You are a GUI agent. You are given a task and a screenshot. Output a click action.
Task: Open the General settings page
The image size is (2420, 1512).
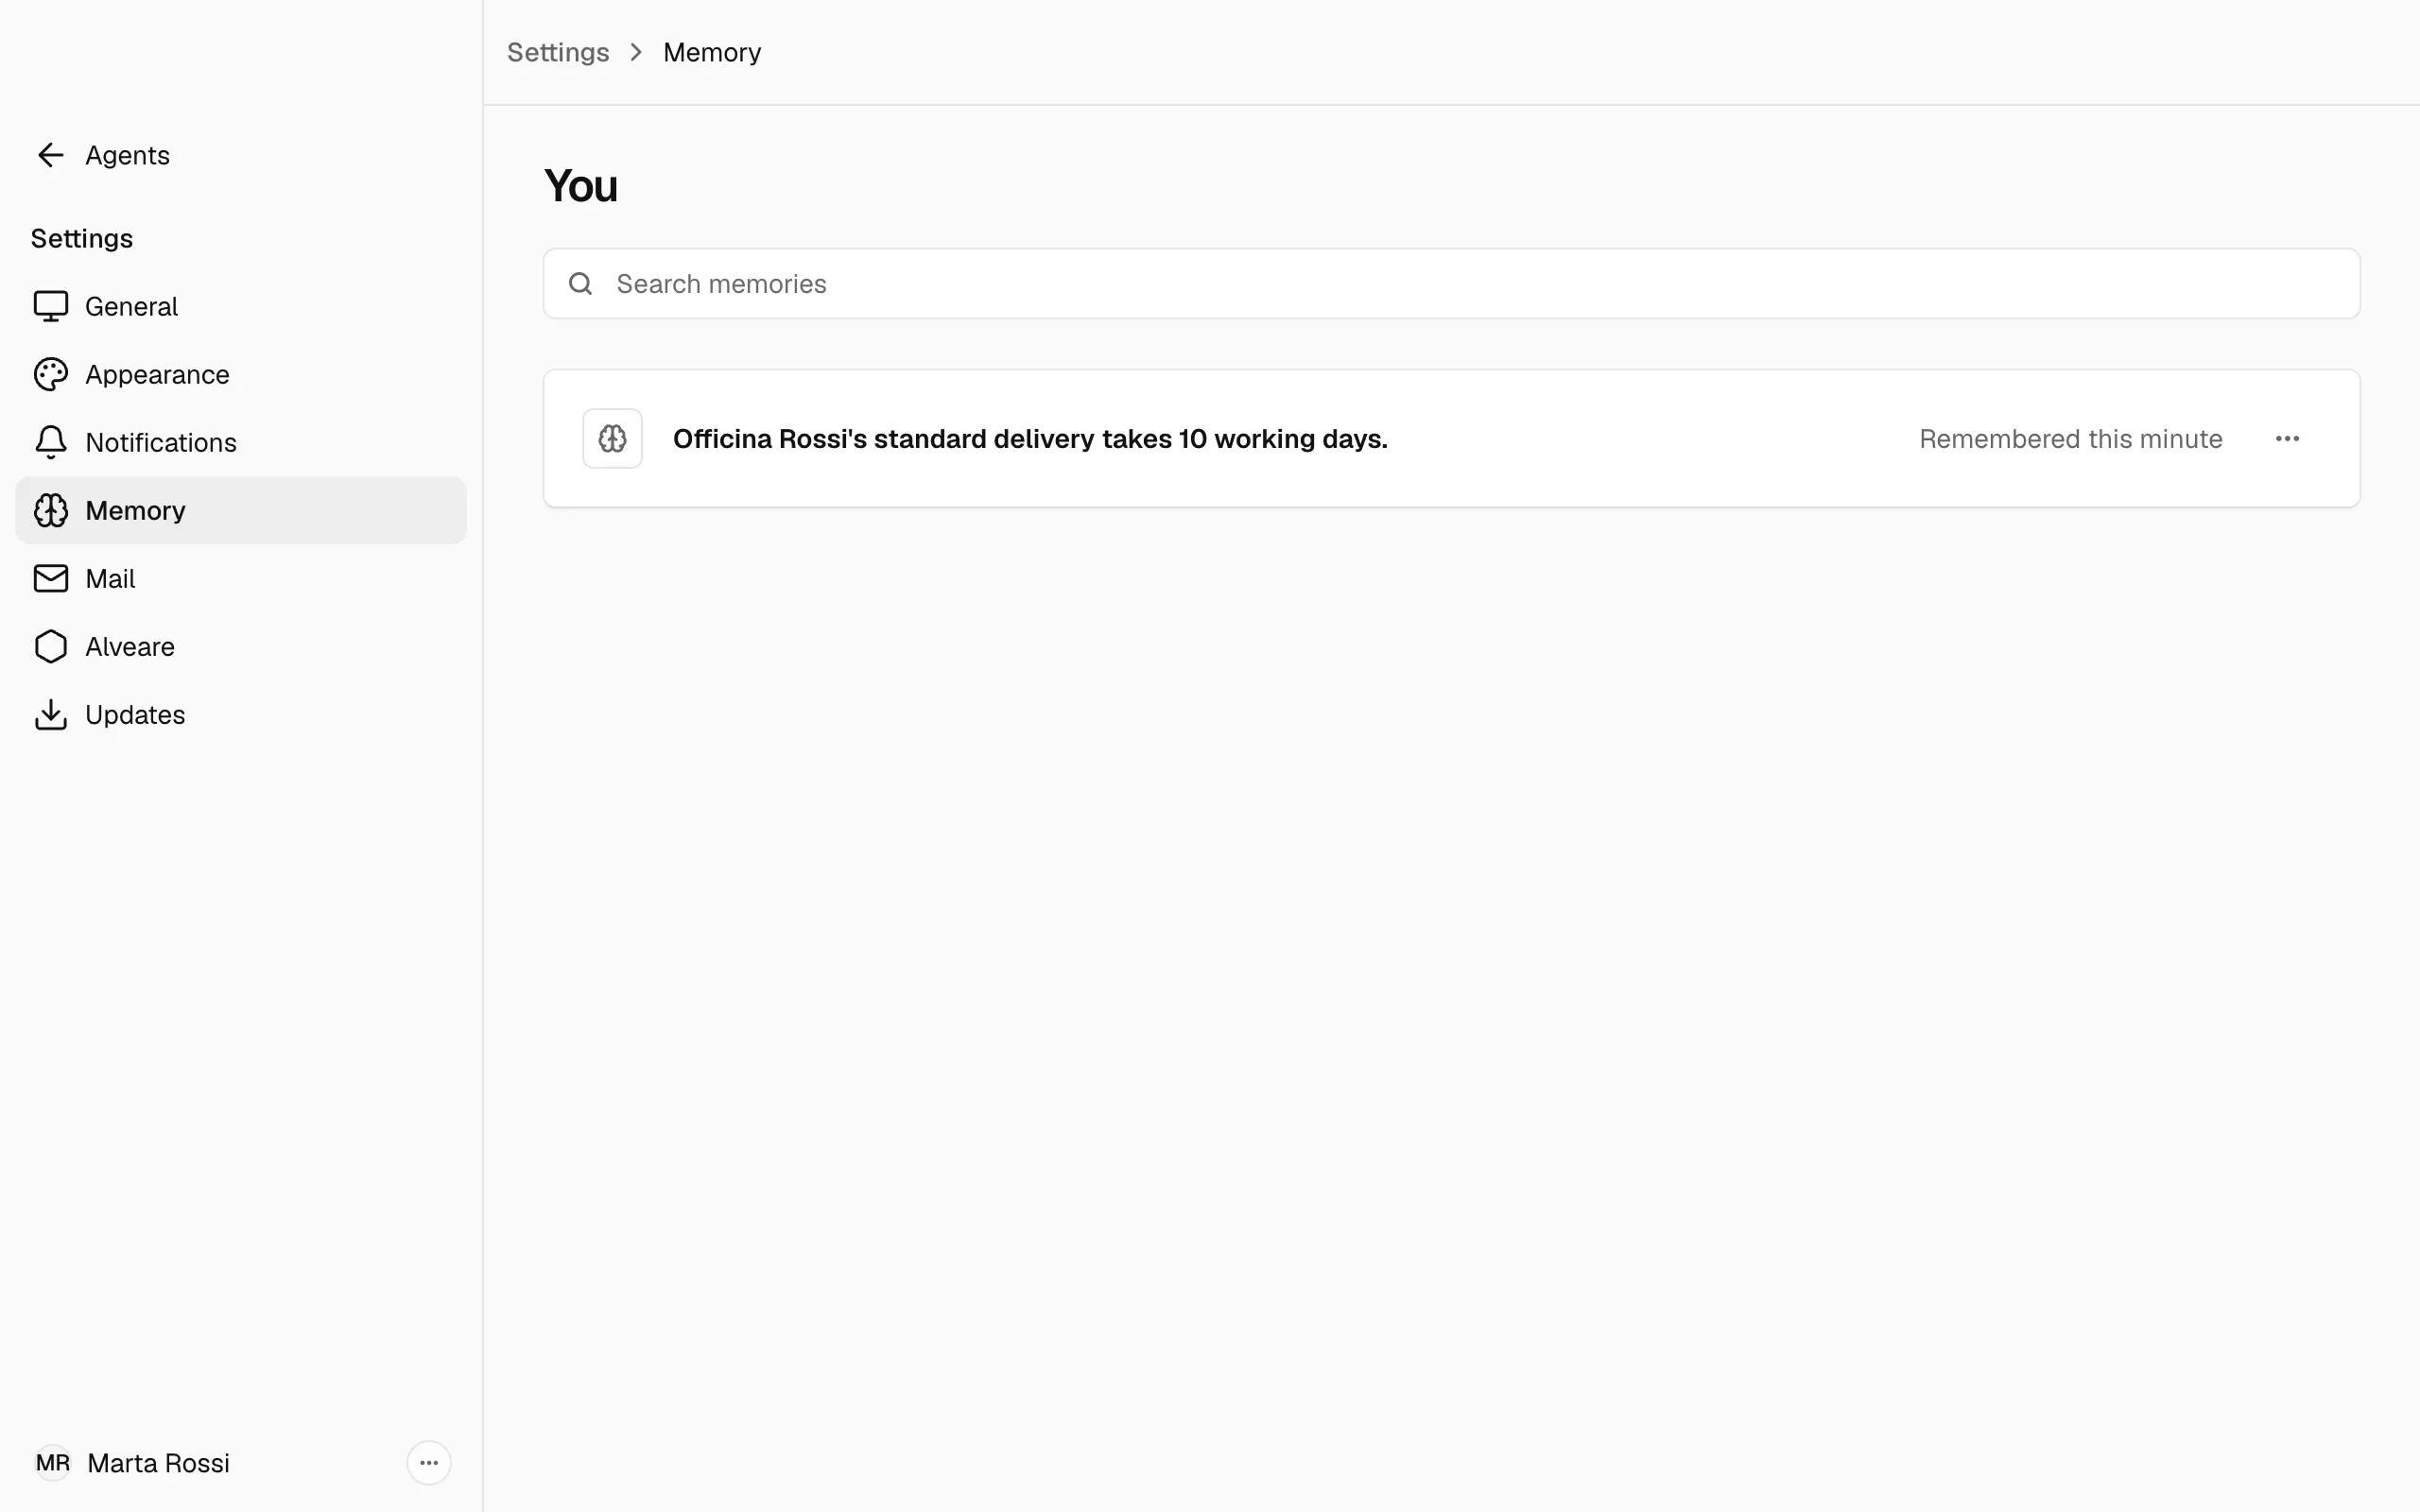coord(241,306)
